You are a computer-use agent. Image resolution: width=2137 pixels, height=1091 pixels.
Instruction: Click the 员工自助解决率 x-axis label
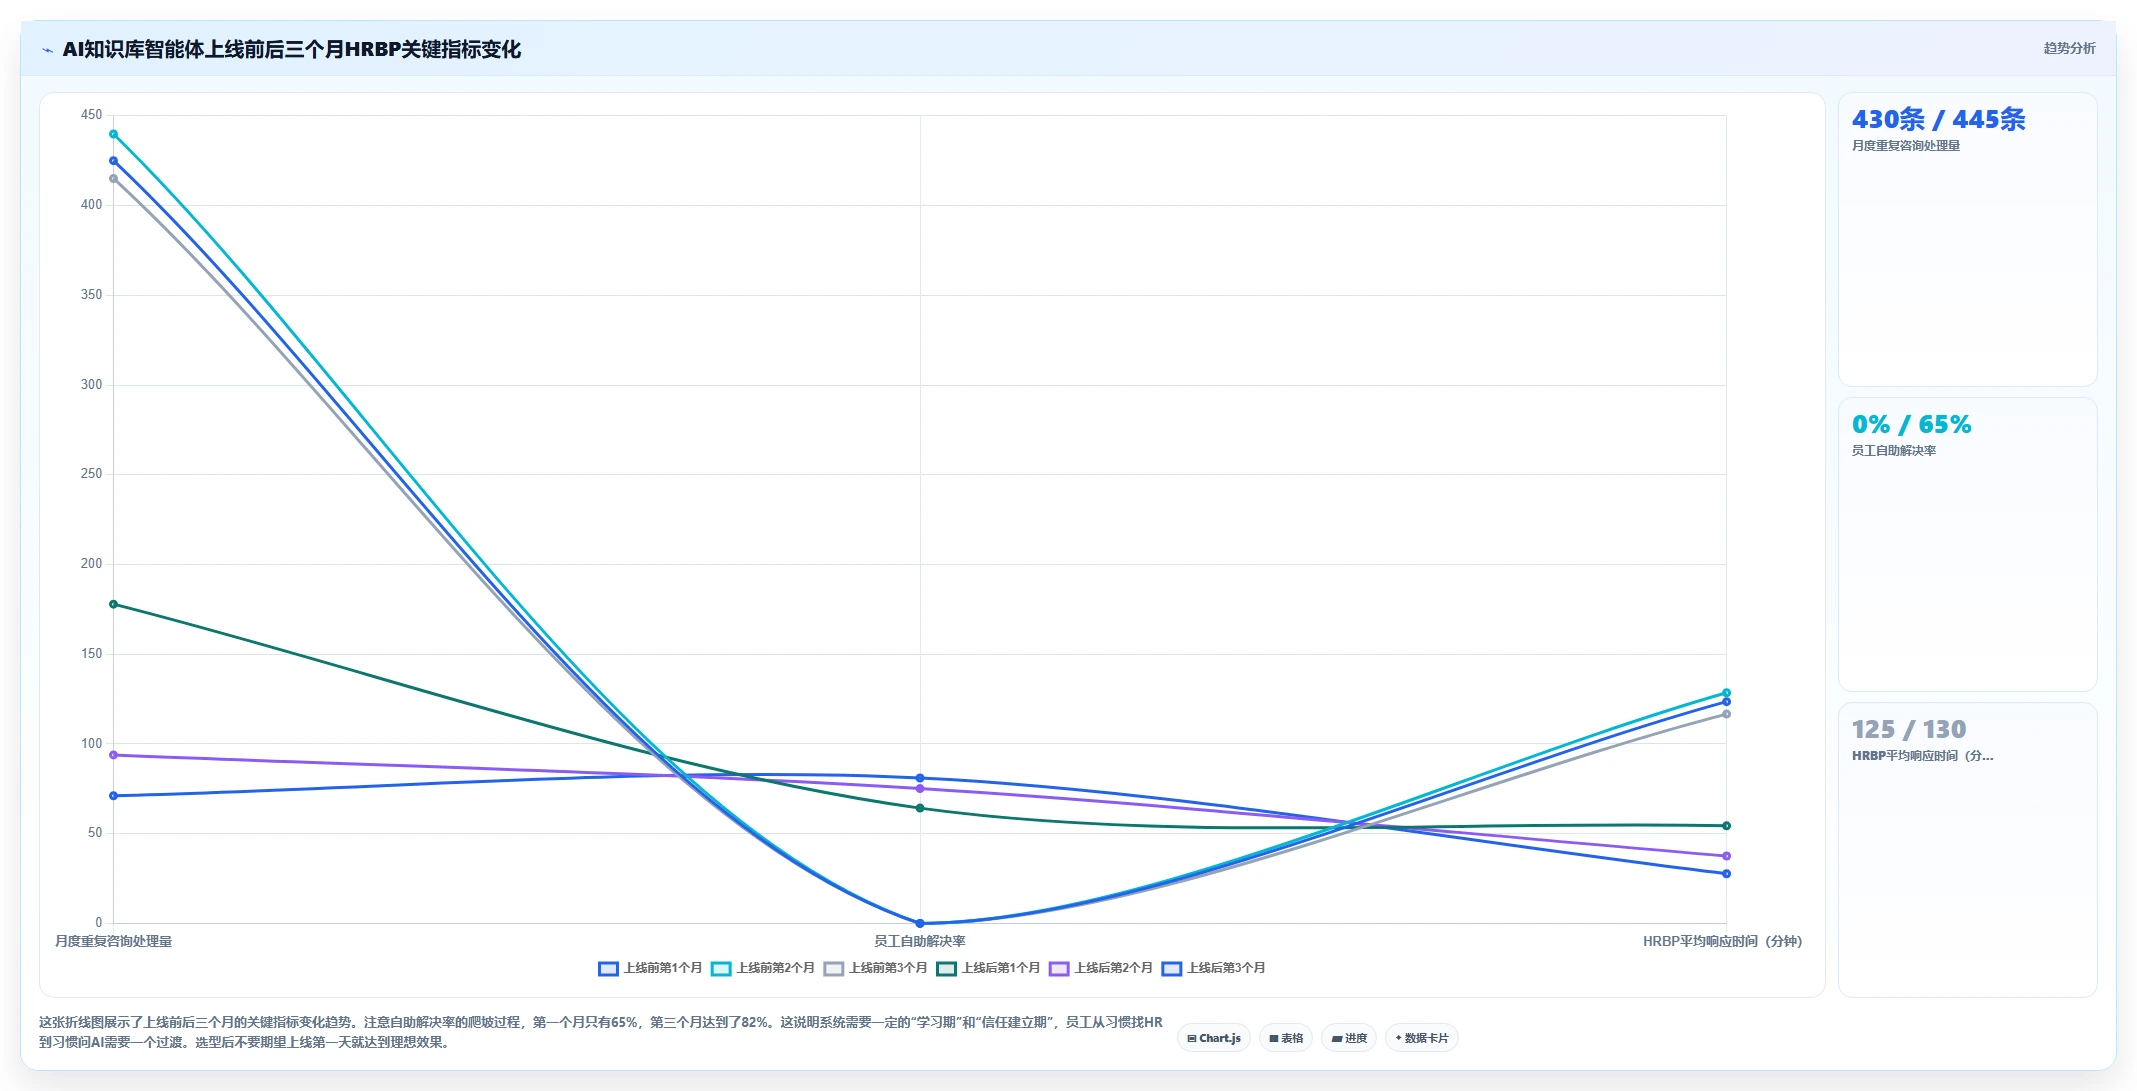click(920, 941)
